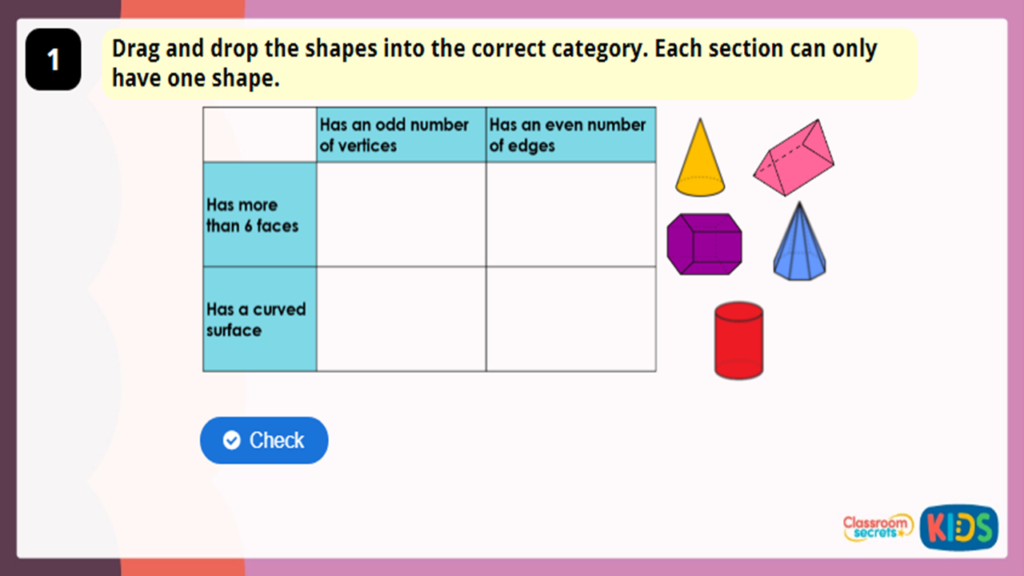Select the pink triangular prism
Screen dimensions: 1024x576
point(793,158)
